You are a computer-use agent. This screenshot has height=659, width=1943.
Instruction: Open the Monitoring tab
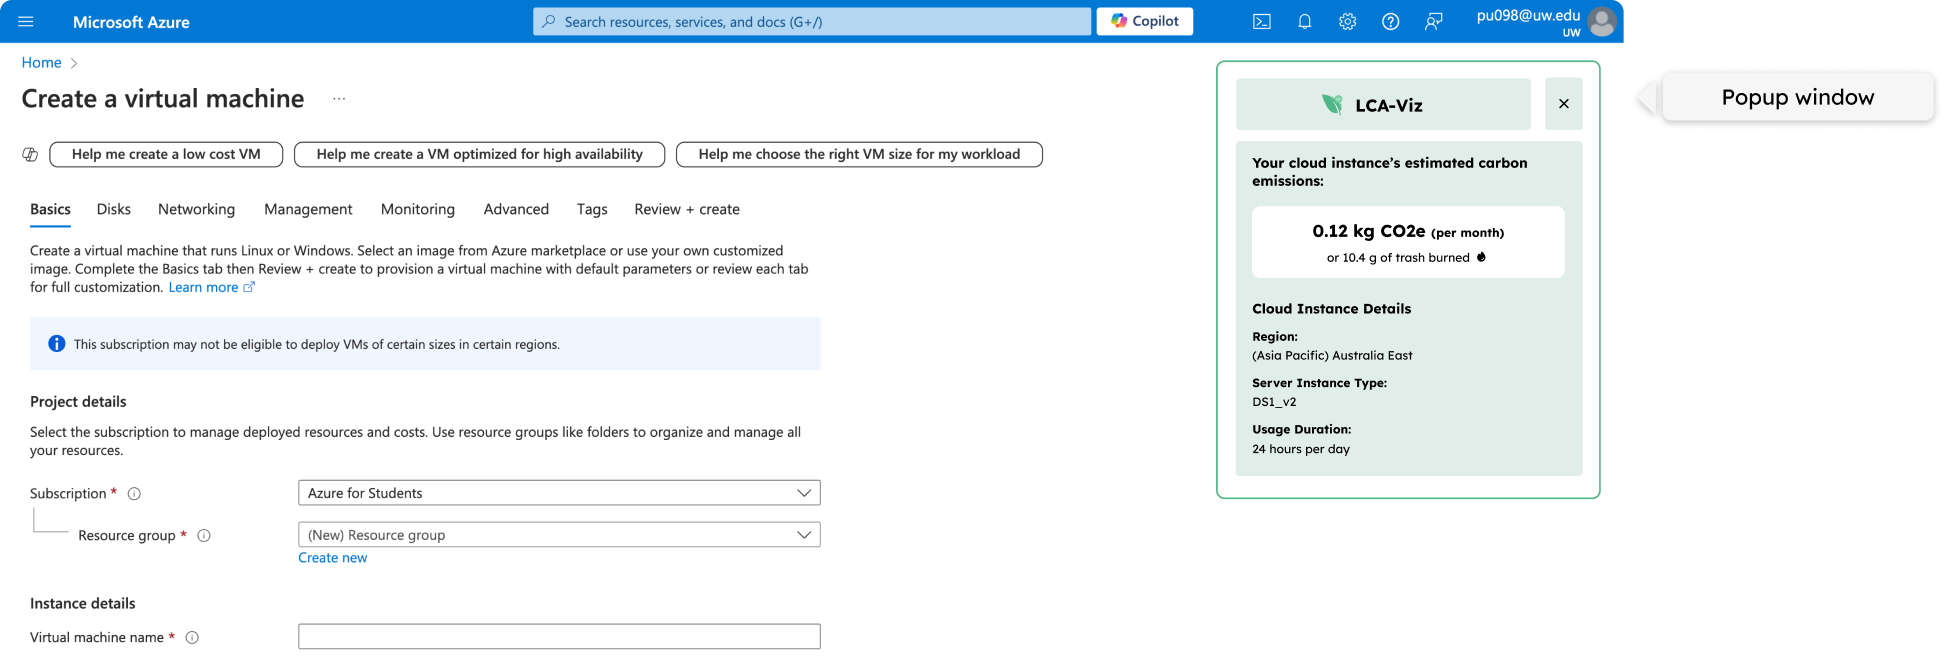tap(418, 209)
